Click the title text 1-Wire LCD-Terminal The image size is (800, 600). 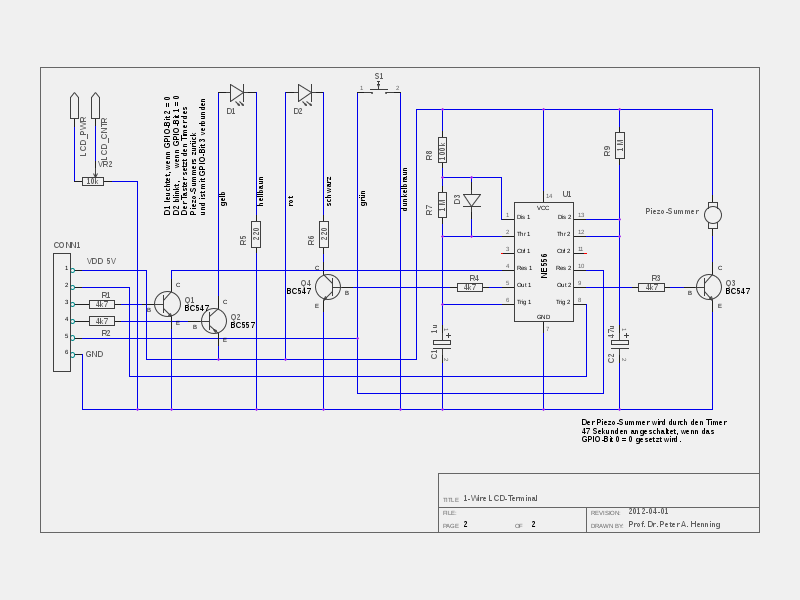pos(500,498)
